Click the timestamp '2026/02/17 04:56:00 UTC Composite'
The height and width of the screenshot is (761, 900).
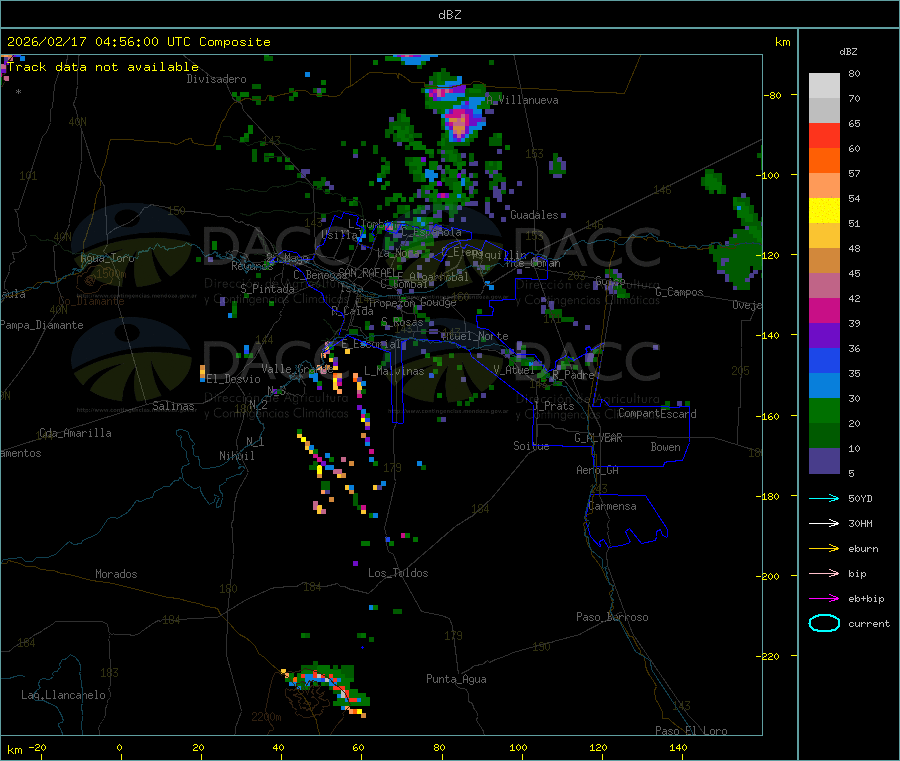[138, 42]
